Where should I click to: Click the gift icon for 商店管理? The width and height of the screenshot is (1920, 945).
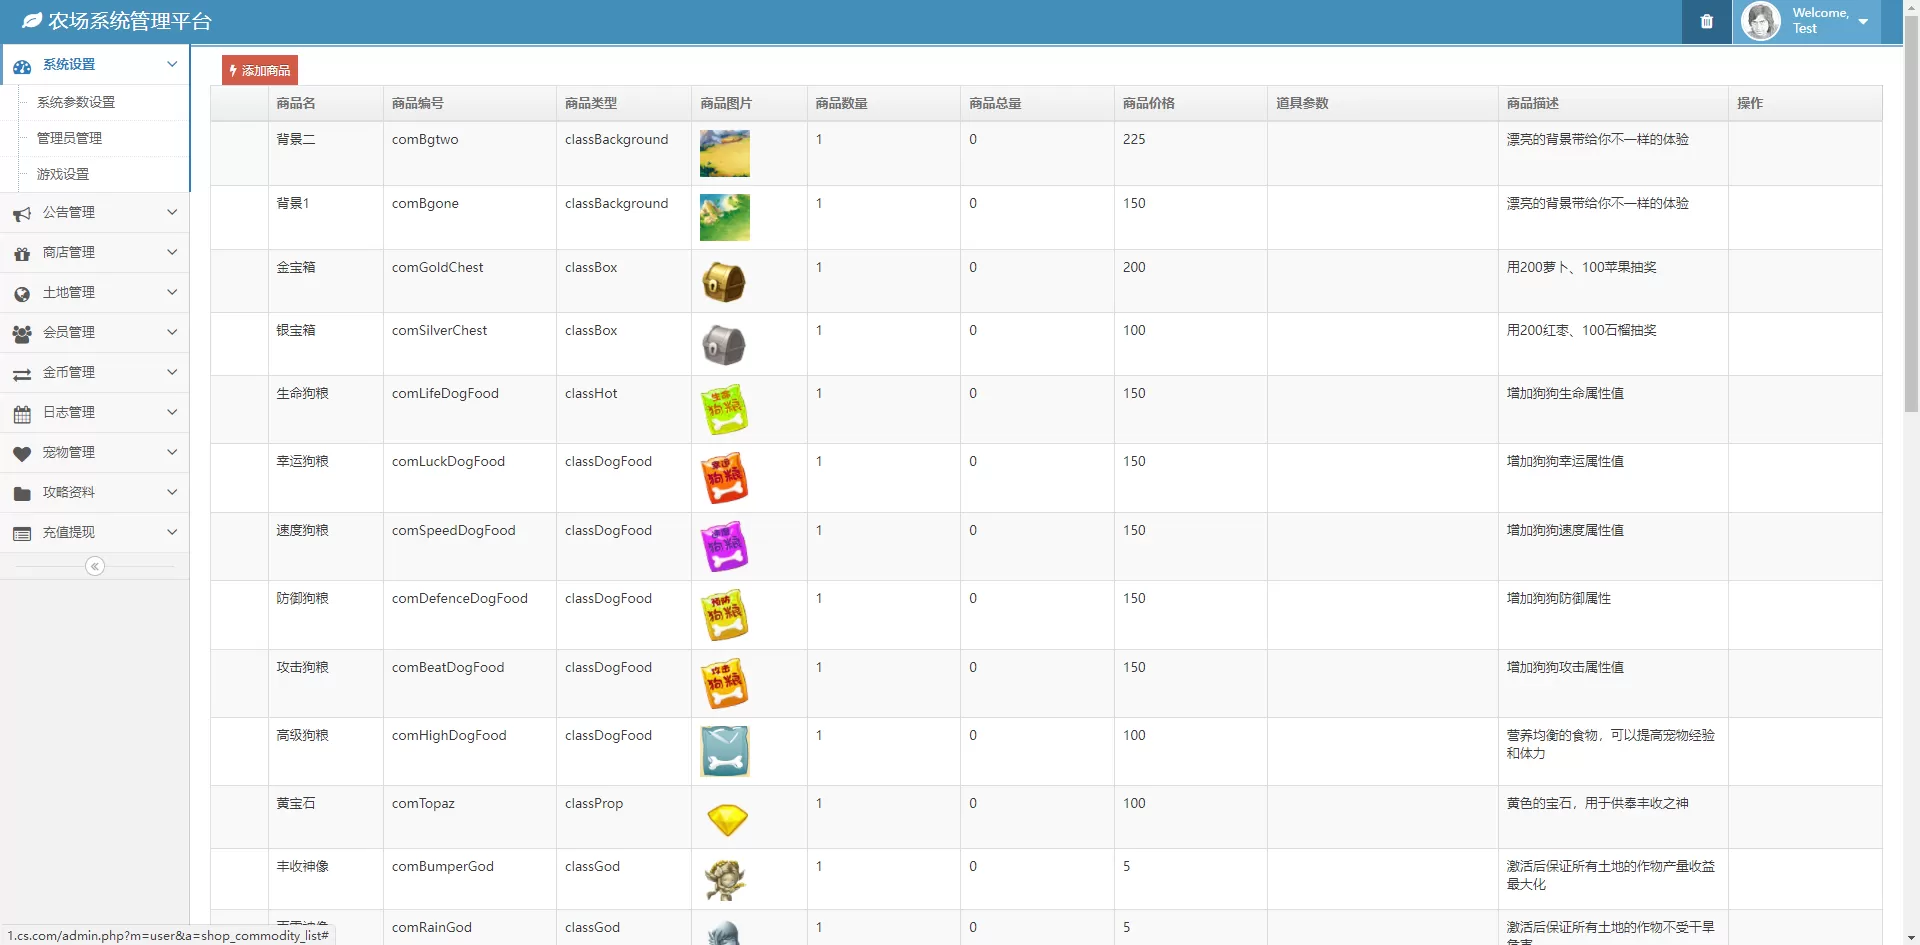point(22,253)
